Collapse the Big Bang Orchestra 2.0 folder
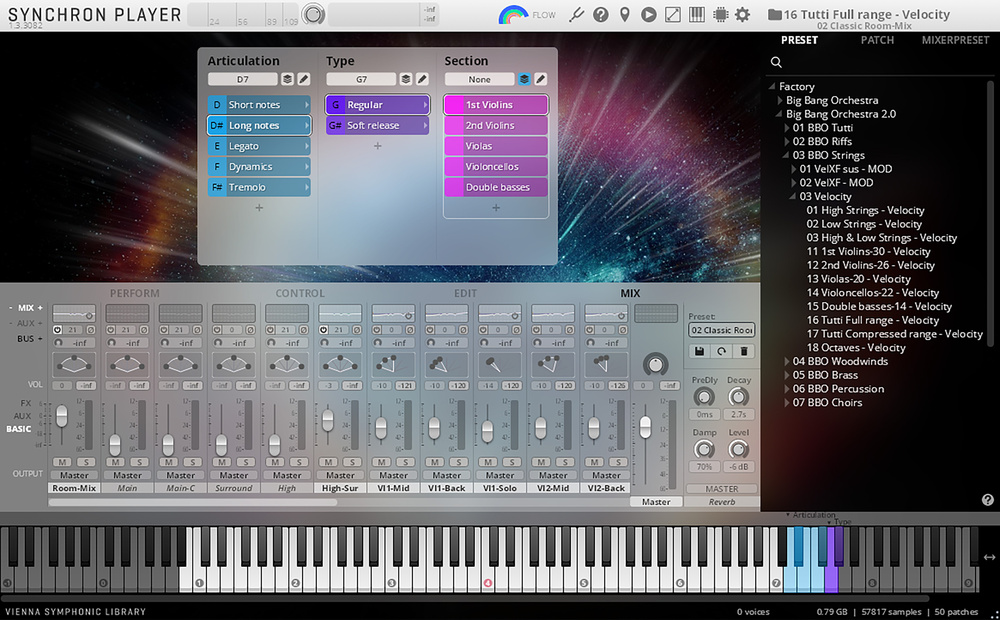This screenshot has width=1000, height=620. point(779,114)
